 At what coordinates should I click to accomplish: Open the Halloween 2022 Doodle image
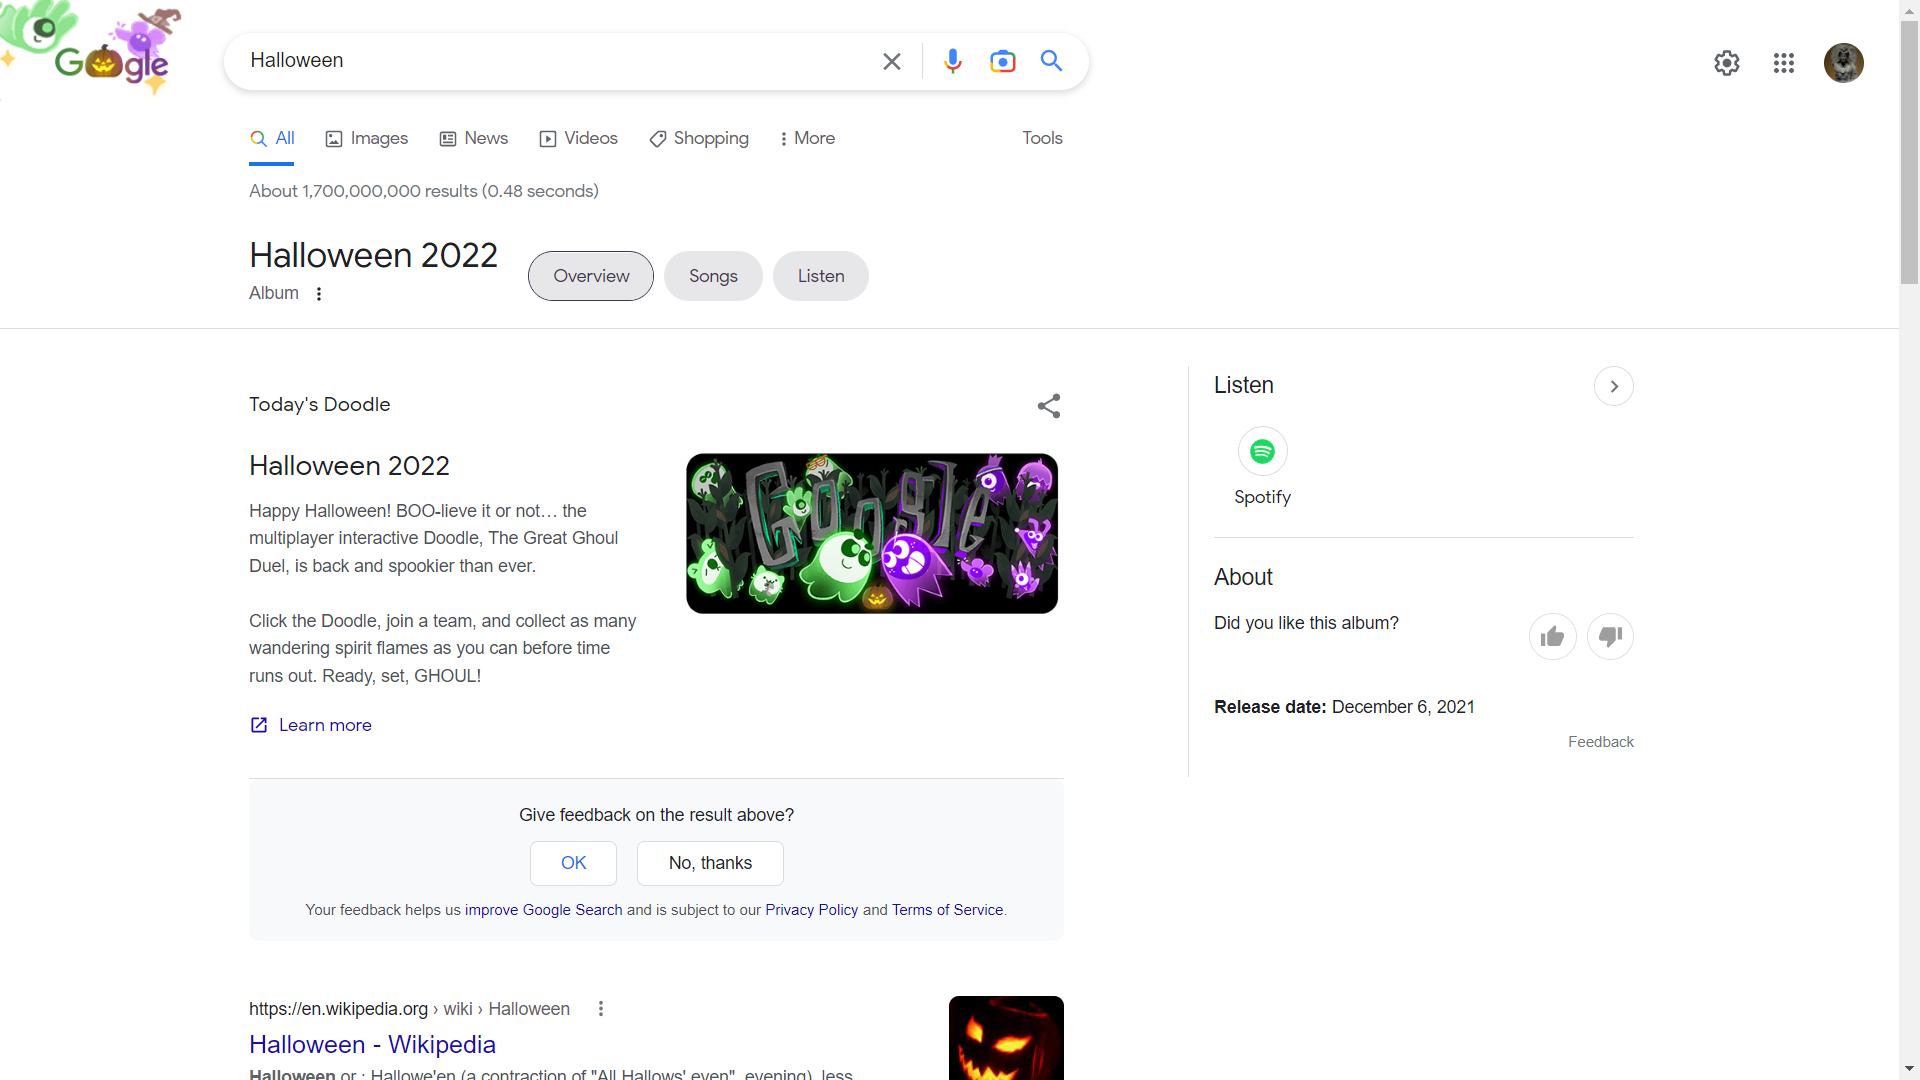coord(872,534)
